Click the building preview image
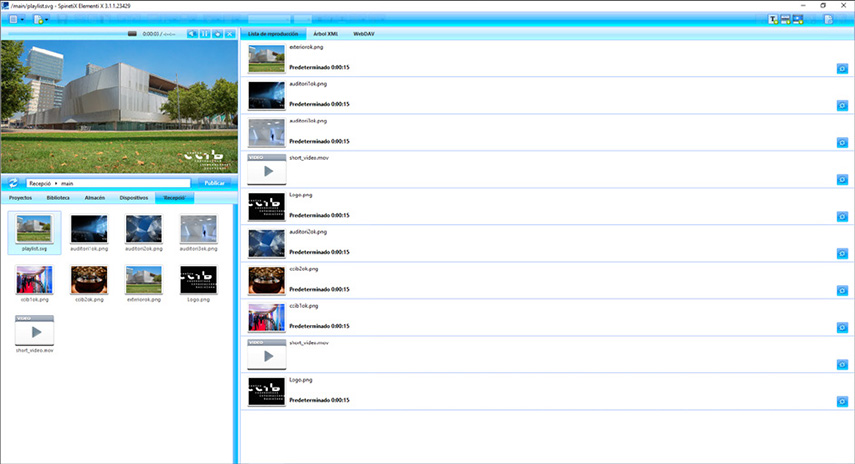Viewport: 855px width, 464px height. click(119, 106)
